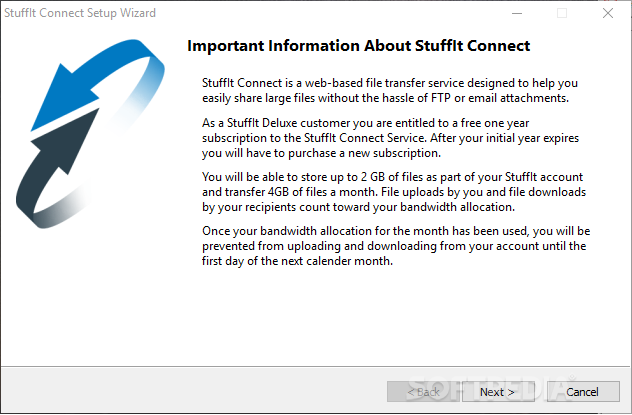Close the Setup Wizard window
Screen dimensions: 632x415
click(x=608, y=13)
